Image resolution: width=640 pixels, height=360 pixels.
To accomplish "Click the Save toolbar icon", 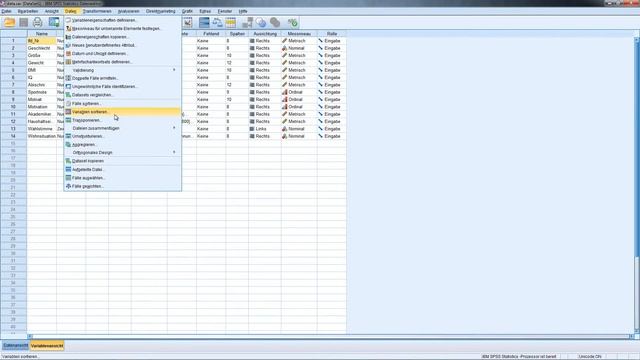I will click(24, 22).
